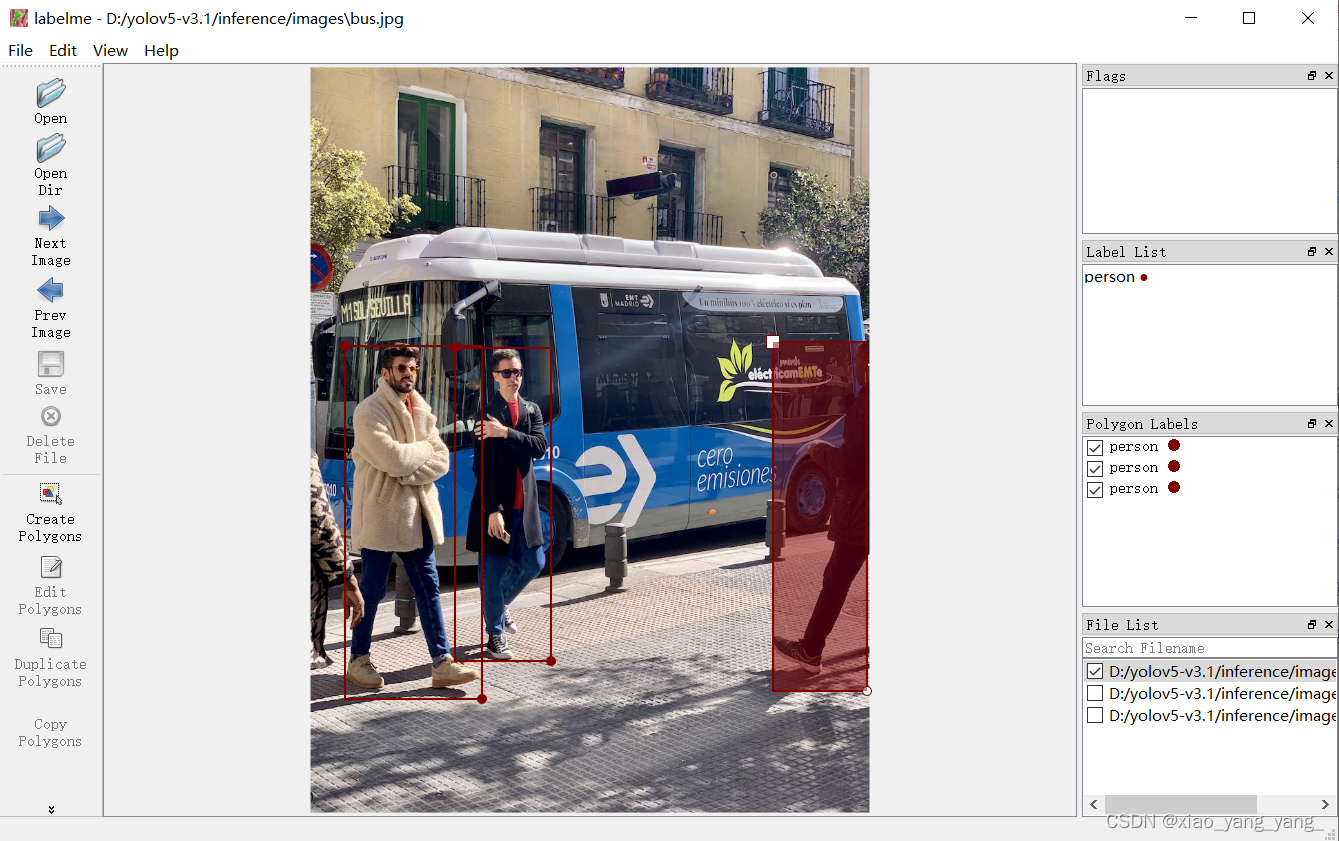
Task: Focus the Search Filename field
Action: click(x=1209, y=648)
